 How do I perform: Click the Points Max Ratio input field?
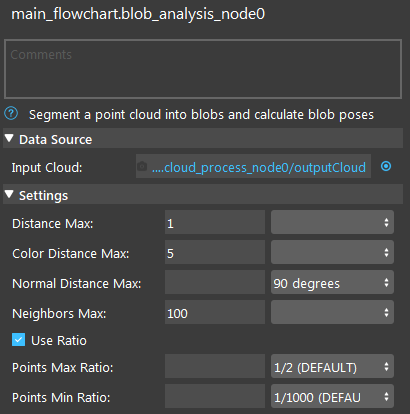215,366
